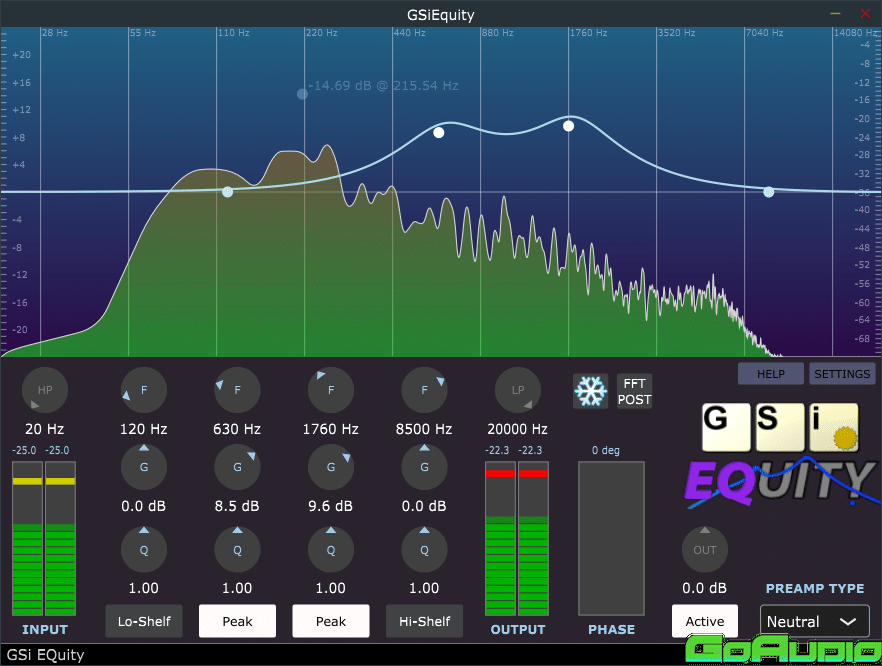882x666 pixels.
Task: Click the Q knob above Hi-Shelf
Action: [424, 549]
